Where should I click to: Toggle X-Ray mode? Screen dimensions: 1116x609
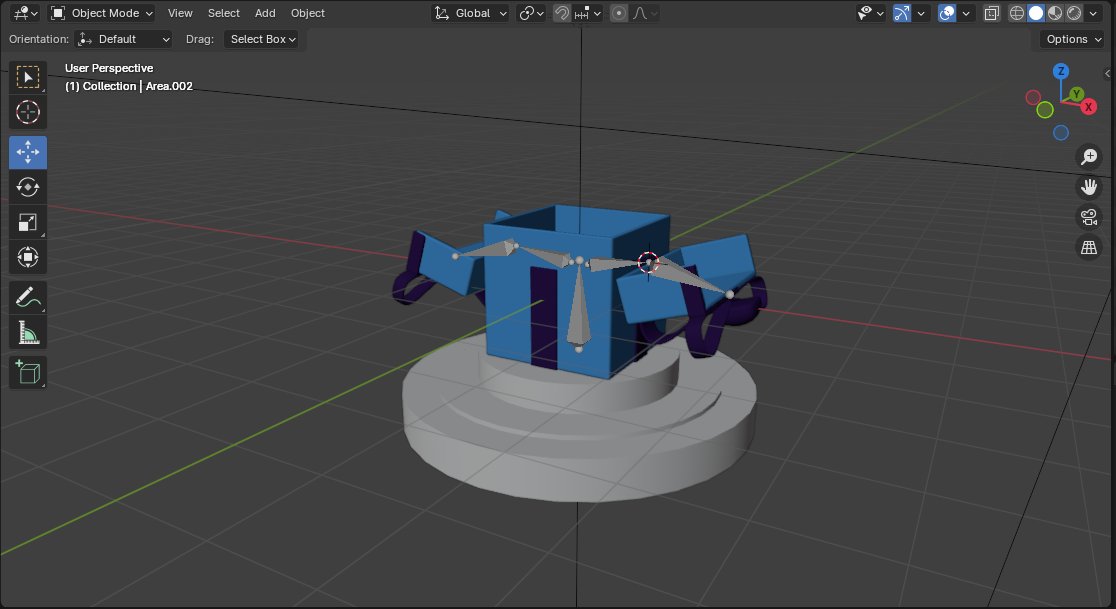[991, 13]
